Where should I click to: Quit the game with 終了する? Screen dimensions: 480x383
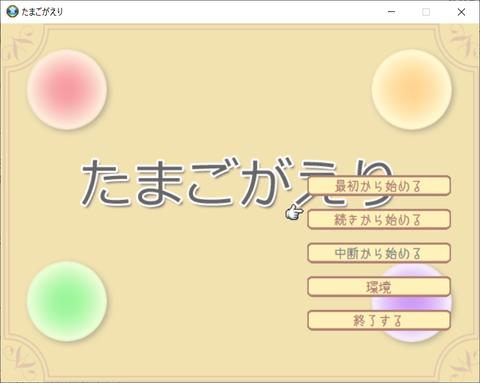pyautogui.click(x=379, y=320)
